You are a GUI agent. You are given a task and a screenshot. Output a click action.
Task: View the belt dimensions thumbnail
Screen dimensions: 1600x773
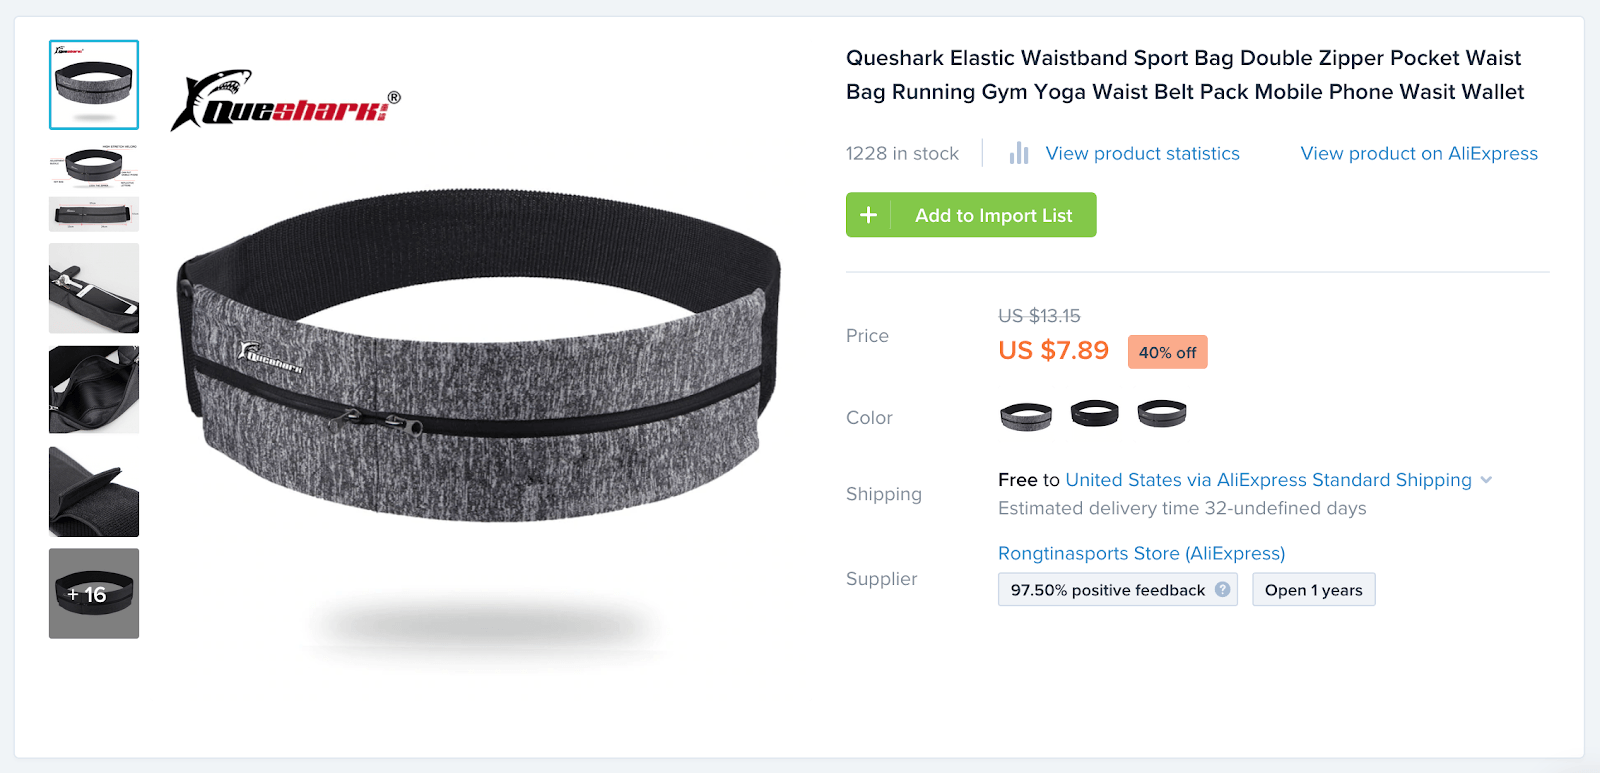pos(94,214)
